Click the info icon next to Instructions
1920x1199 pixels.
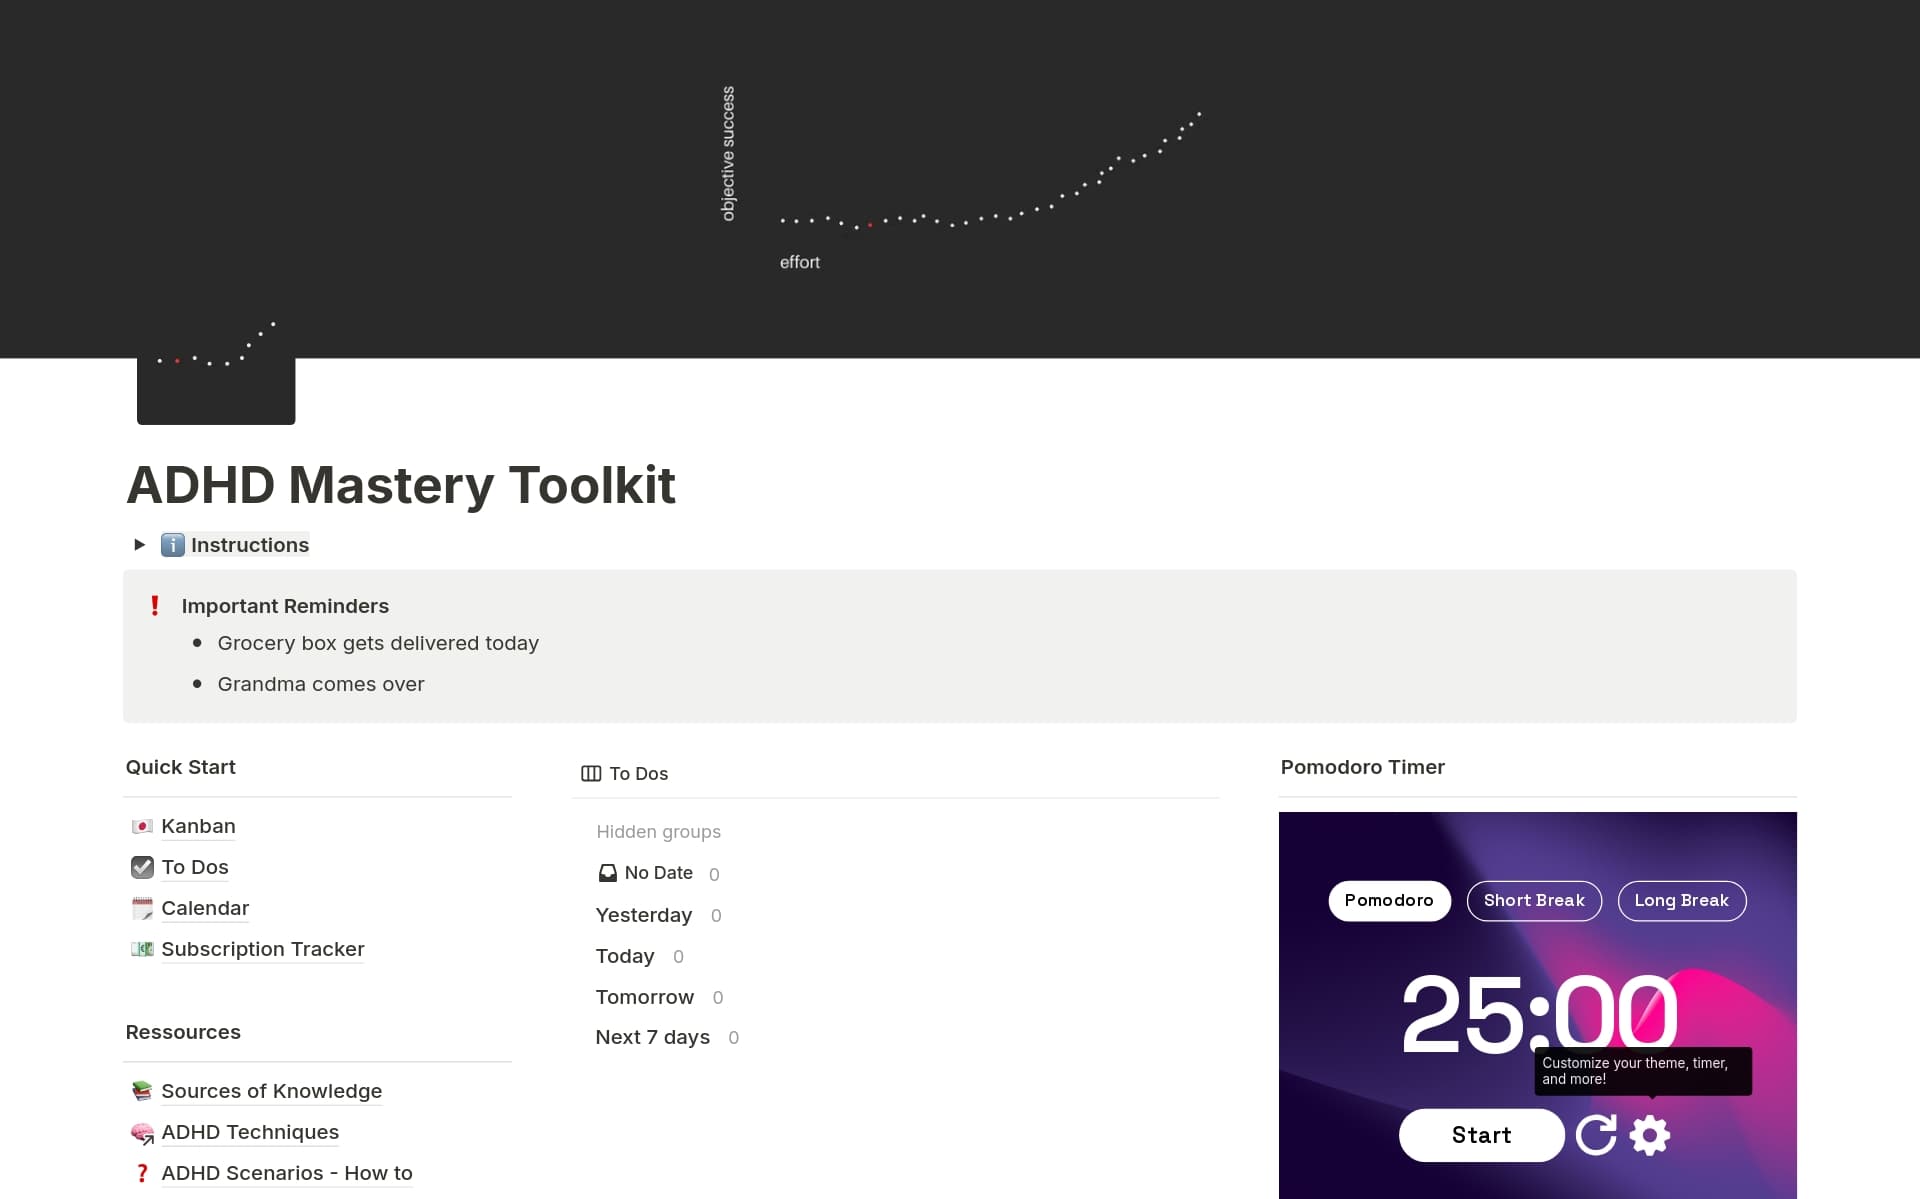[174, 545]
